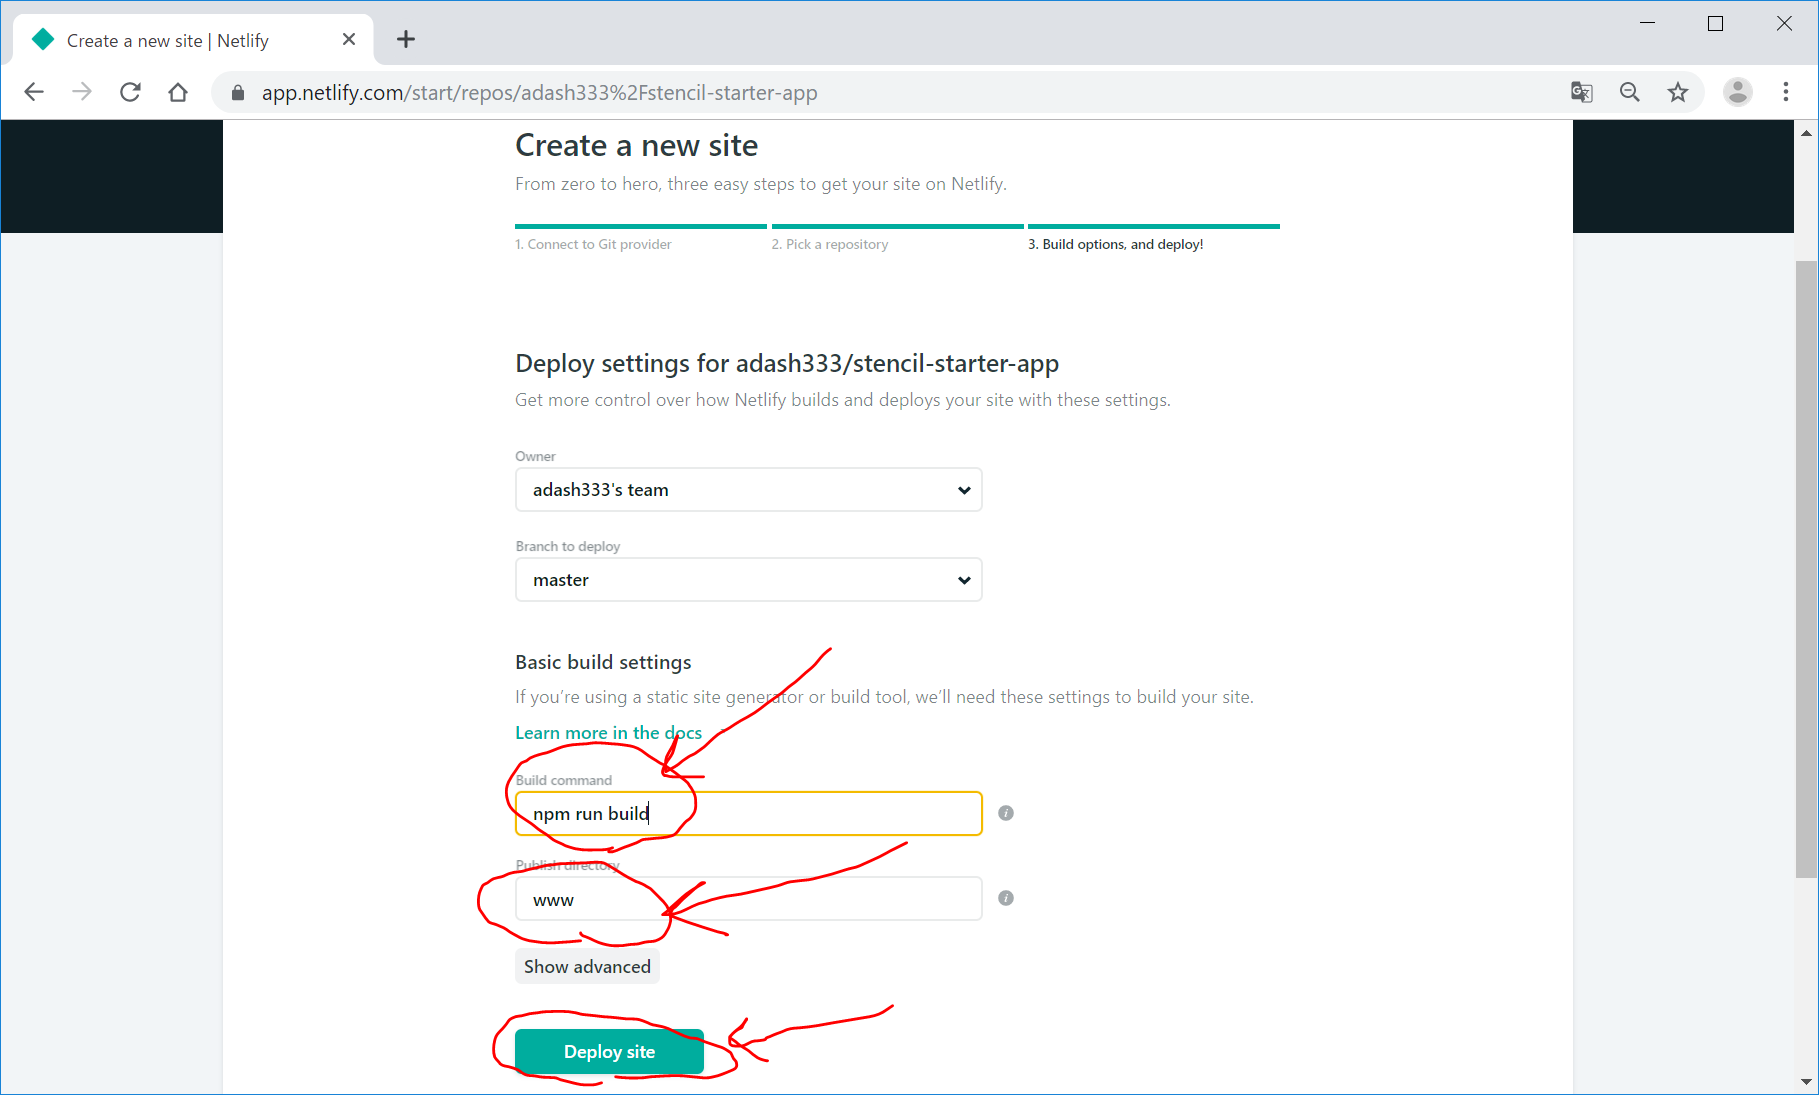Go to browser home page

coord(178,92)
